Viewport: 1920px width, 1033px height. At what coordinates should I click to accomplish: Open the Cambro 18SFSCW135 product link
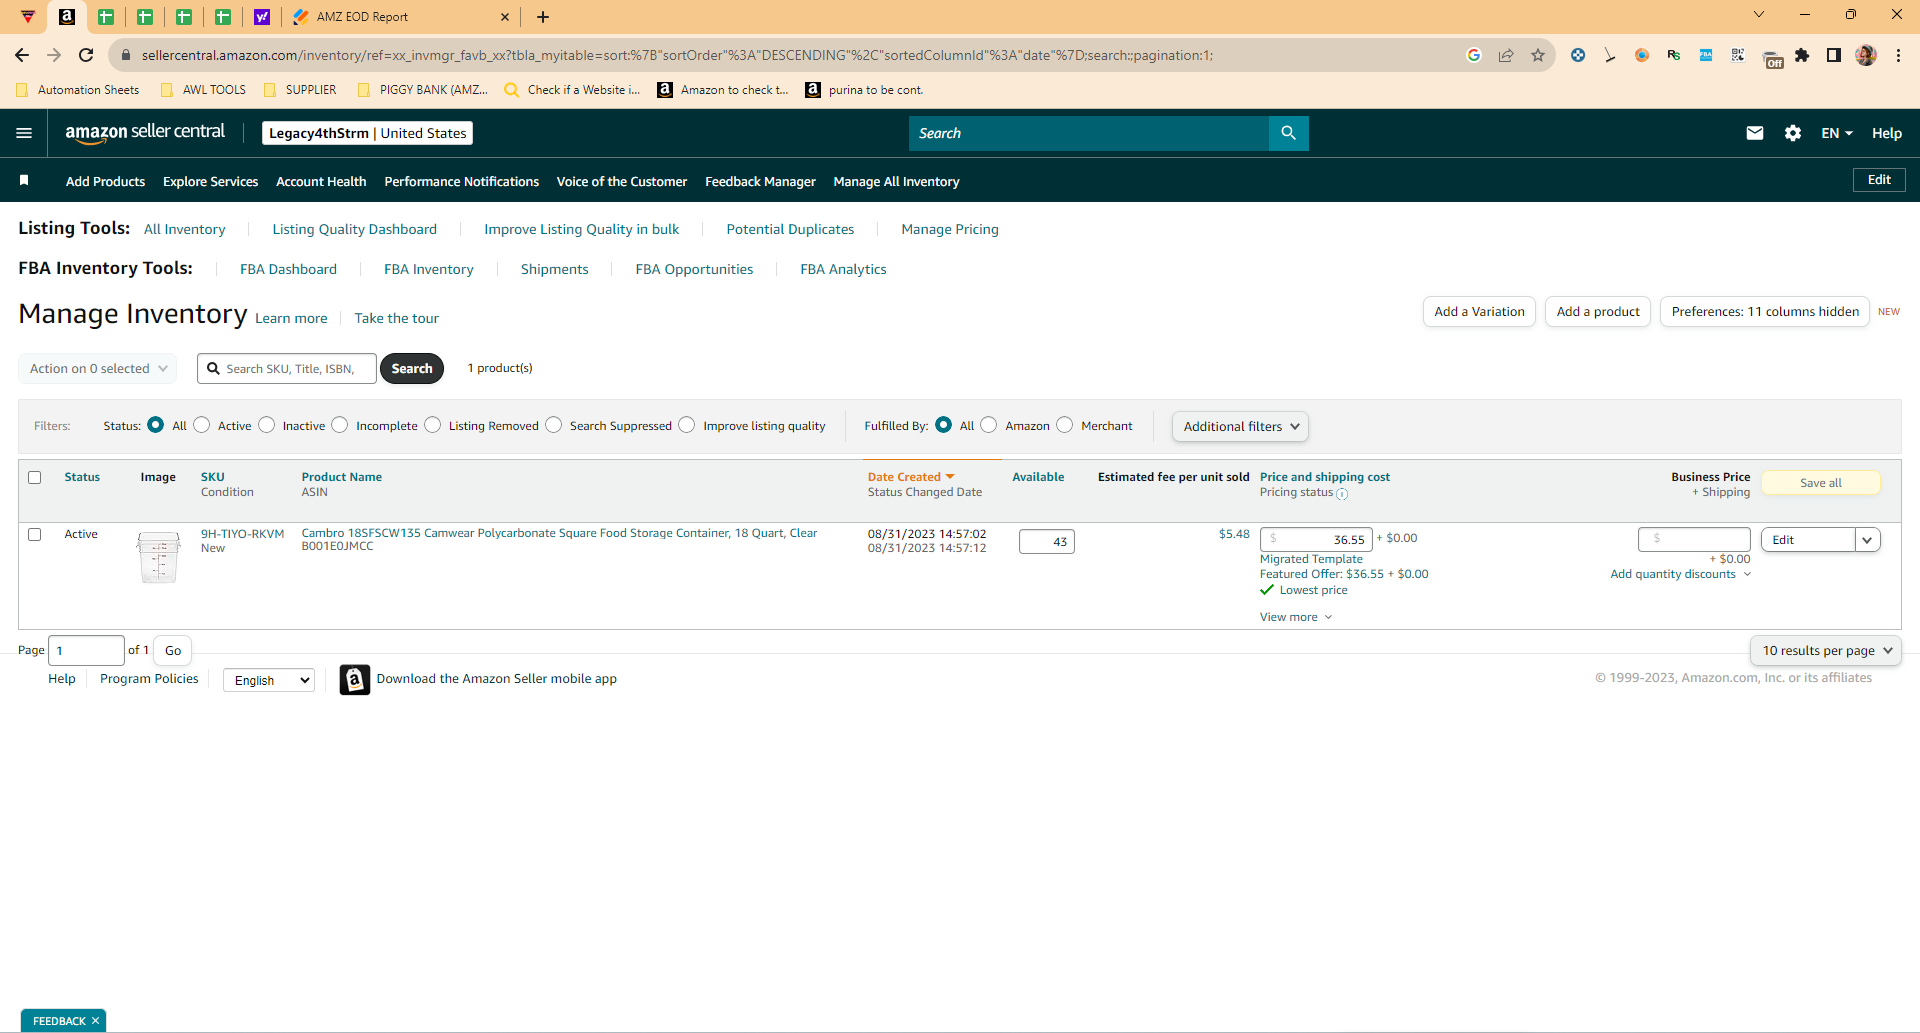[x=559, y=533]
